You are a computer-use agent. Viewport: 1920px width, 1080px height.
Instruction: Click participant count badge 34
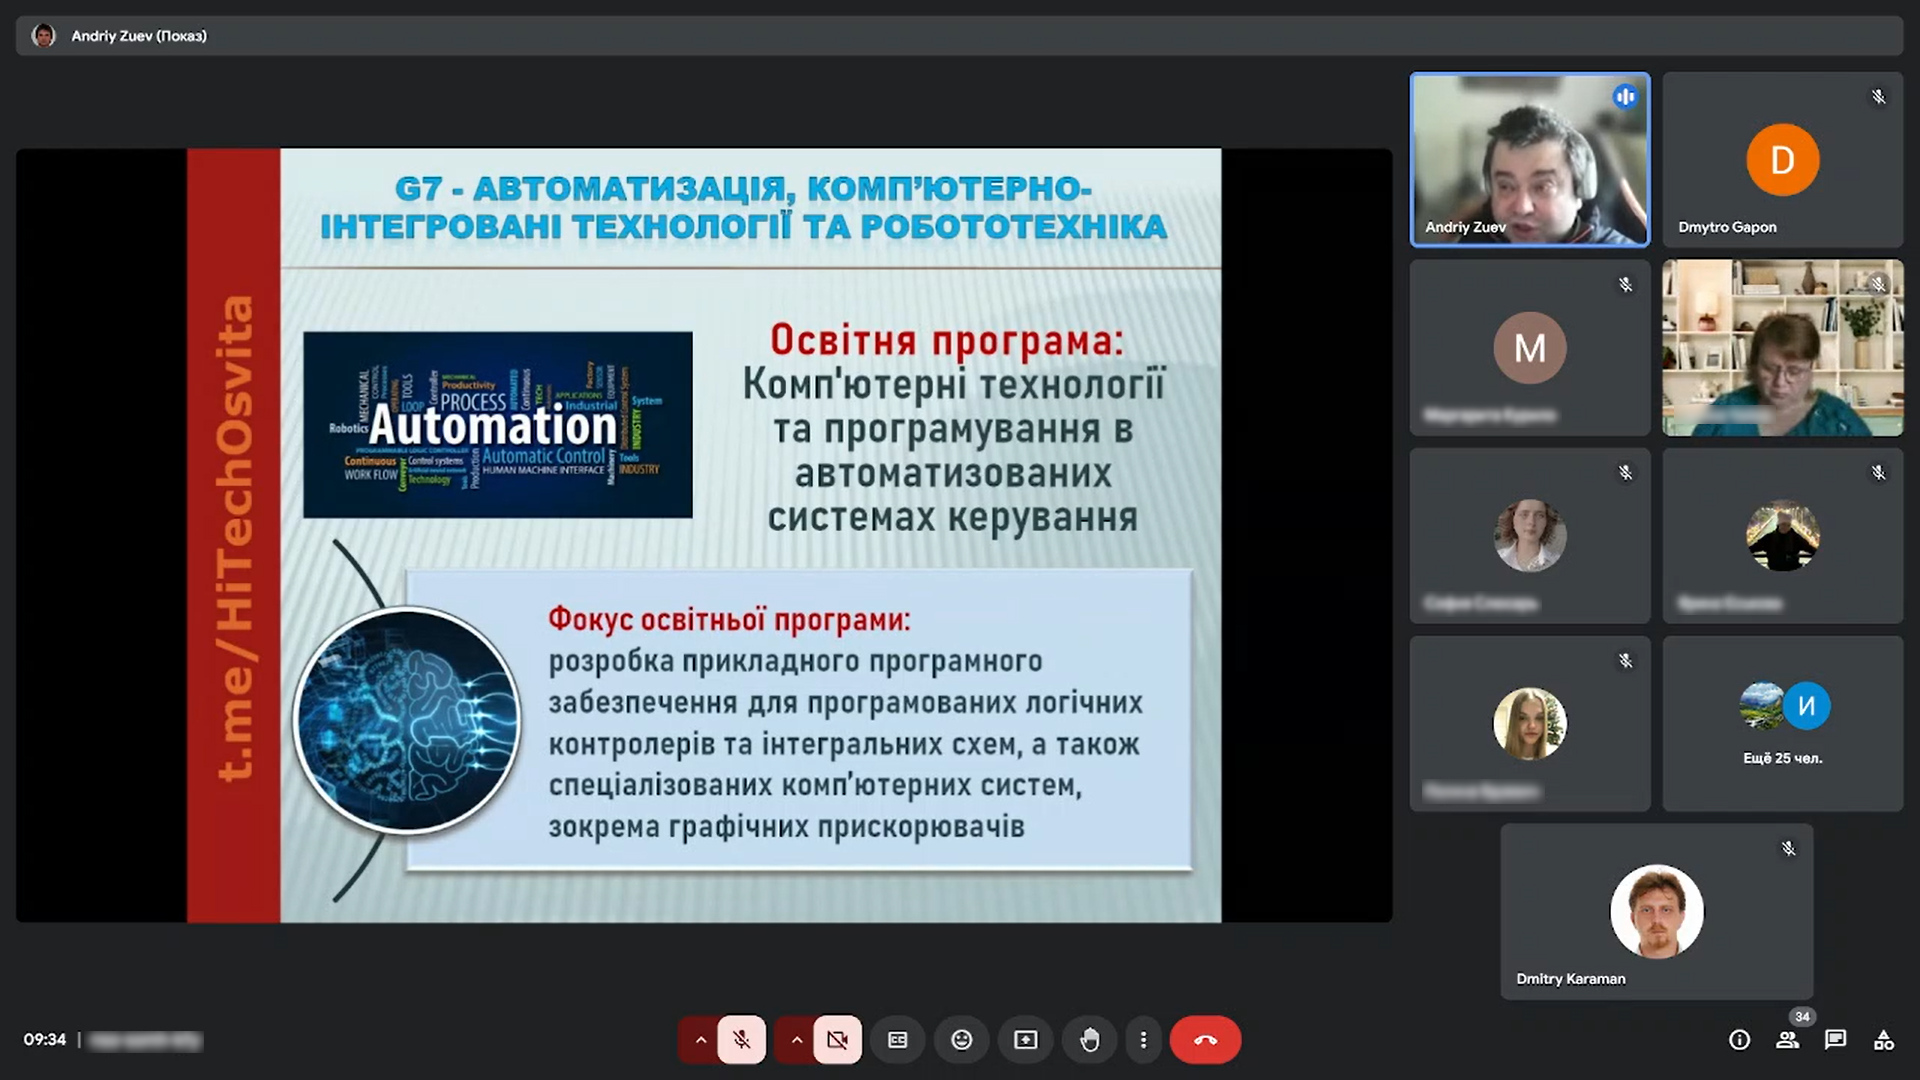[x=1802, y=1017]
